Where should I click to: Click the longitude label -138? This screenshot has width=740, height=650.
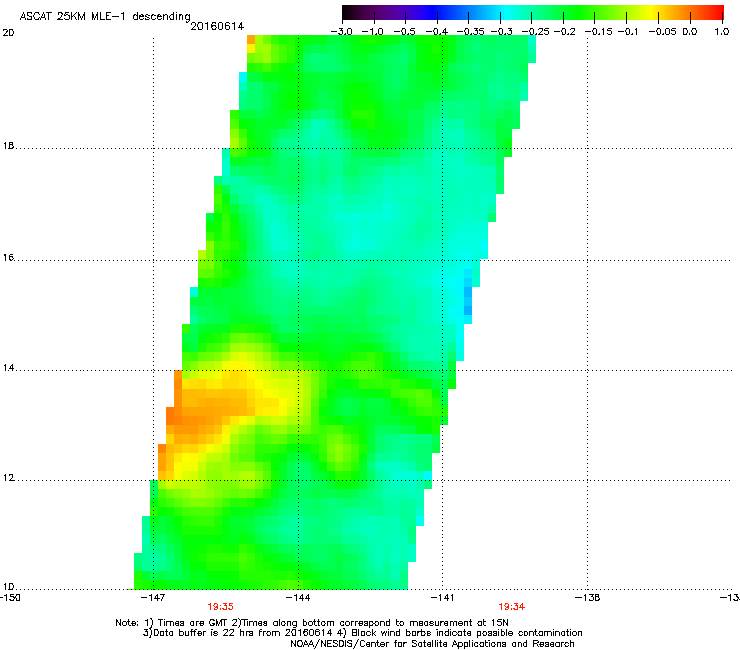[x=588, y=598]
